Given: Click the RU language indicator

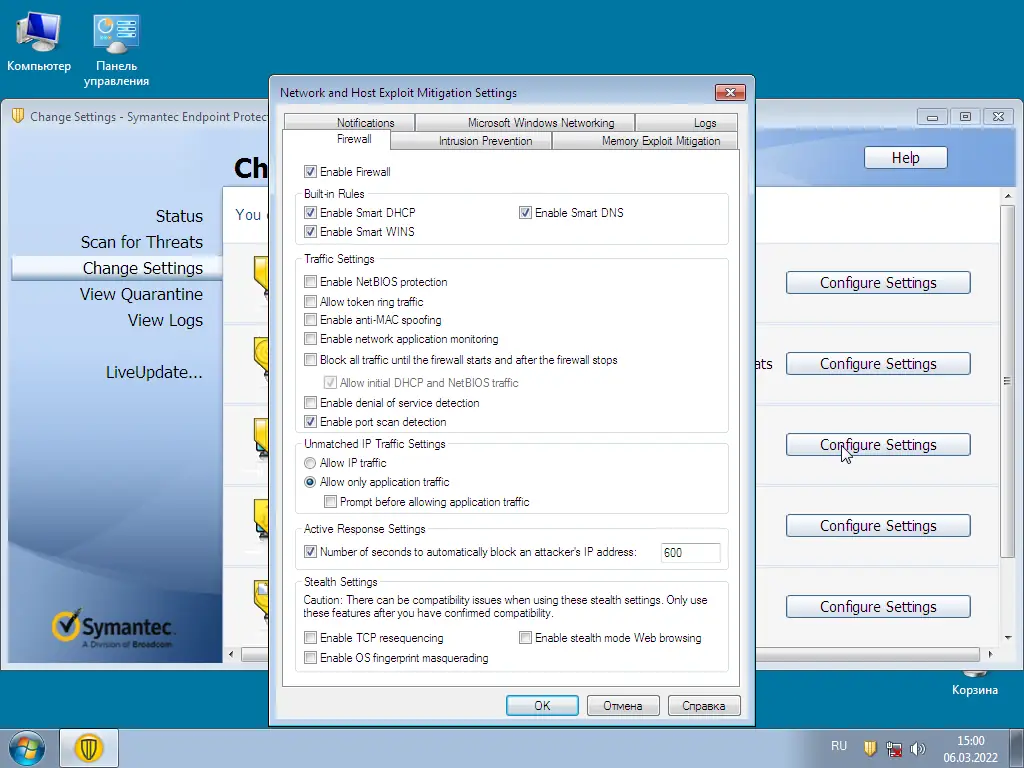Looking at the screenshot, I should (x=839, y=746).
